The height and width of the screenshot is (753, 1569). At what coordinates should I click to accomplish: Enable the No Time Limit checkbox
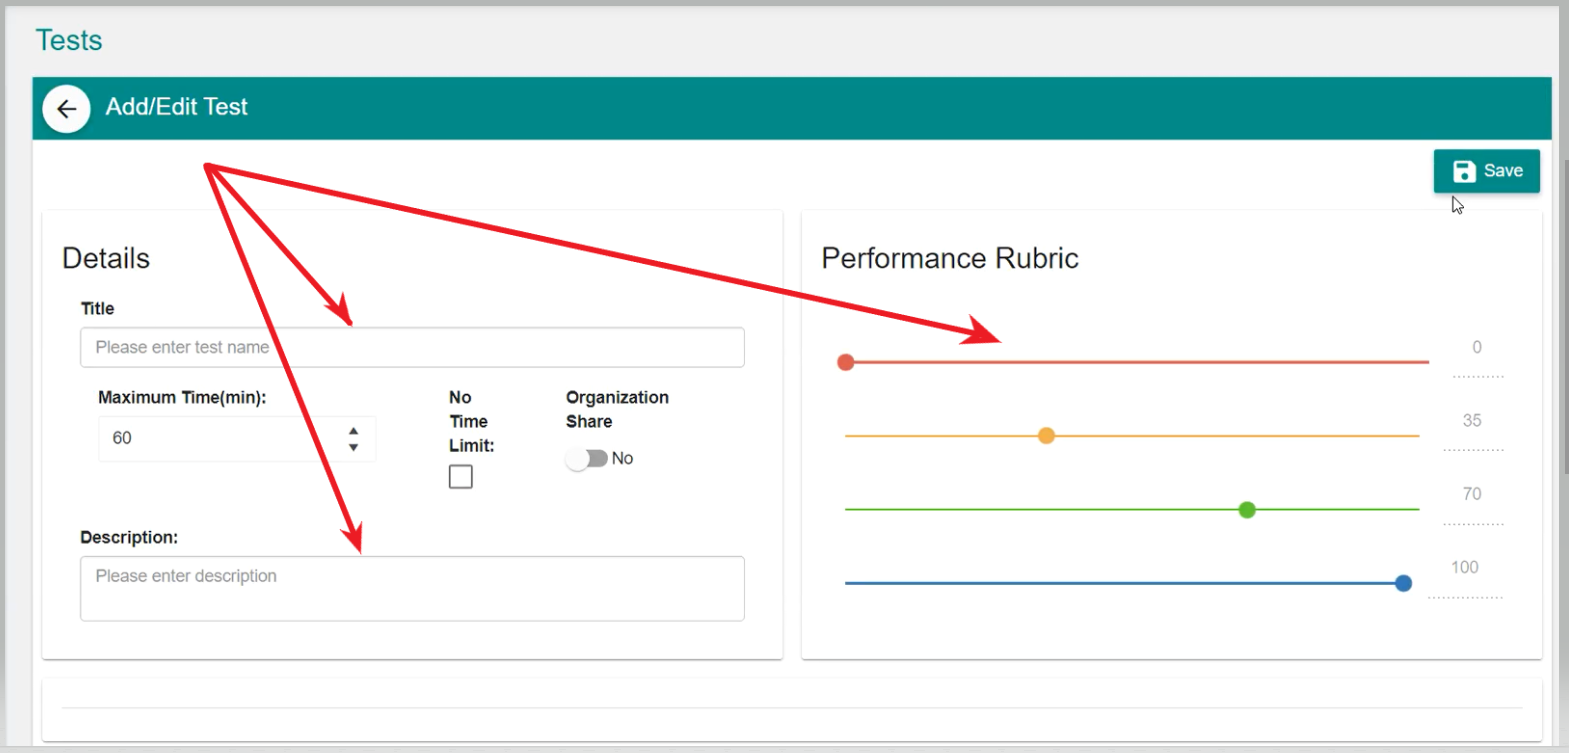pyautogui.click(x=460, y=477)
